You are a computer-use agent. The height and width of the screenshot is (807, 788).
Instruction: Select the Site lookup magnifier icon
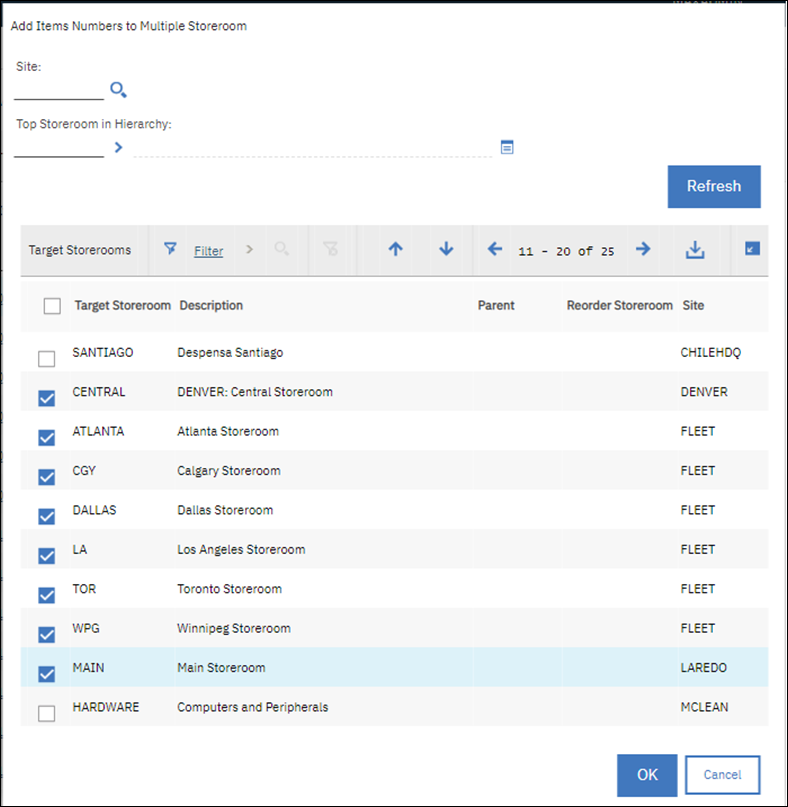117,90
